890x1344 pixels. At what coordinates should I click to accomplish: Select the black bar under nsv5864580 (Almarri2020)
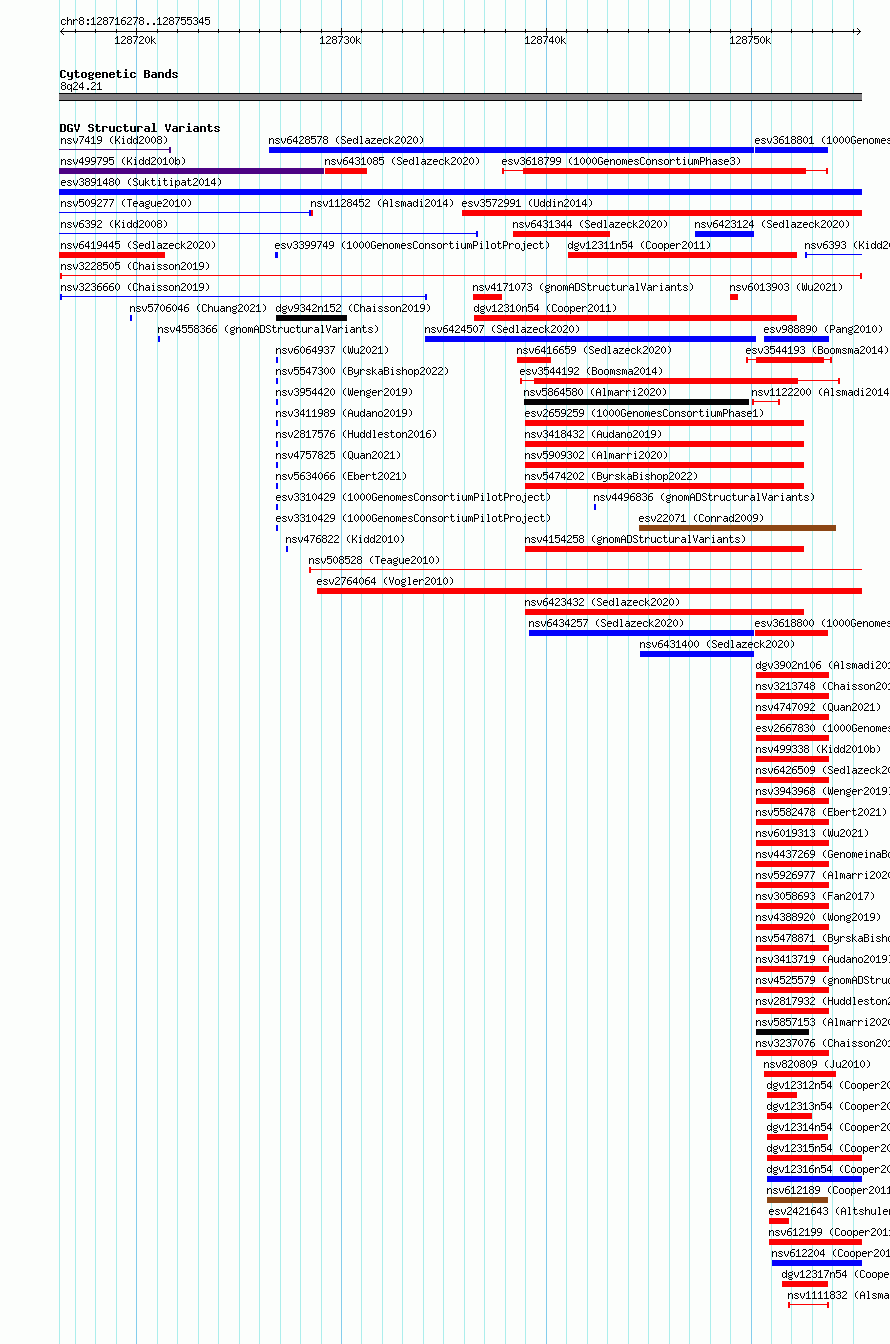[637, 402]
